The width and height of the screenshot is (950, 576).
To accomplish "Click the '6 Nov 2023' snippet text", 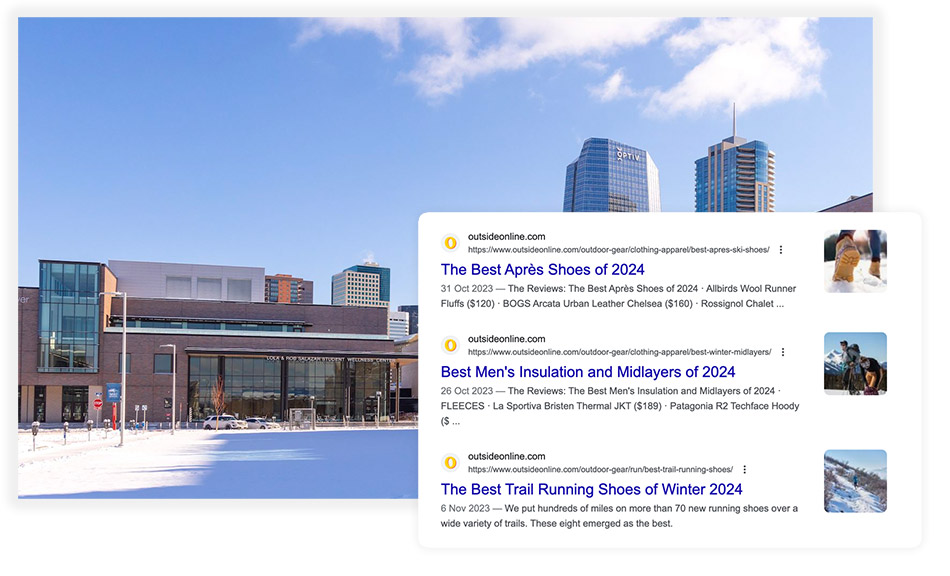I will 465,509.
